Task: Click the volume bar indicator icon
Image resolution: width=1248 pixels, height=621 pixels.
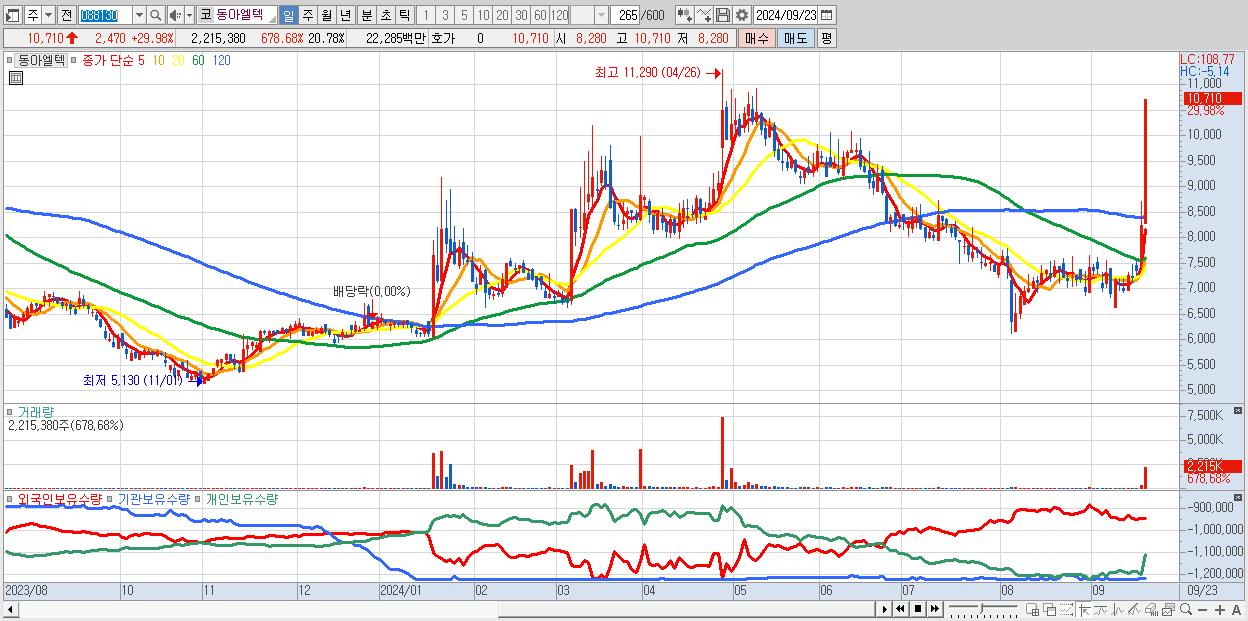Action: tap(1151, 609)
